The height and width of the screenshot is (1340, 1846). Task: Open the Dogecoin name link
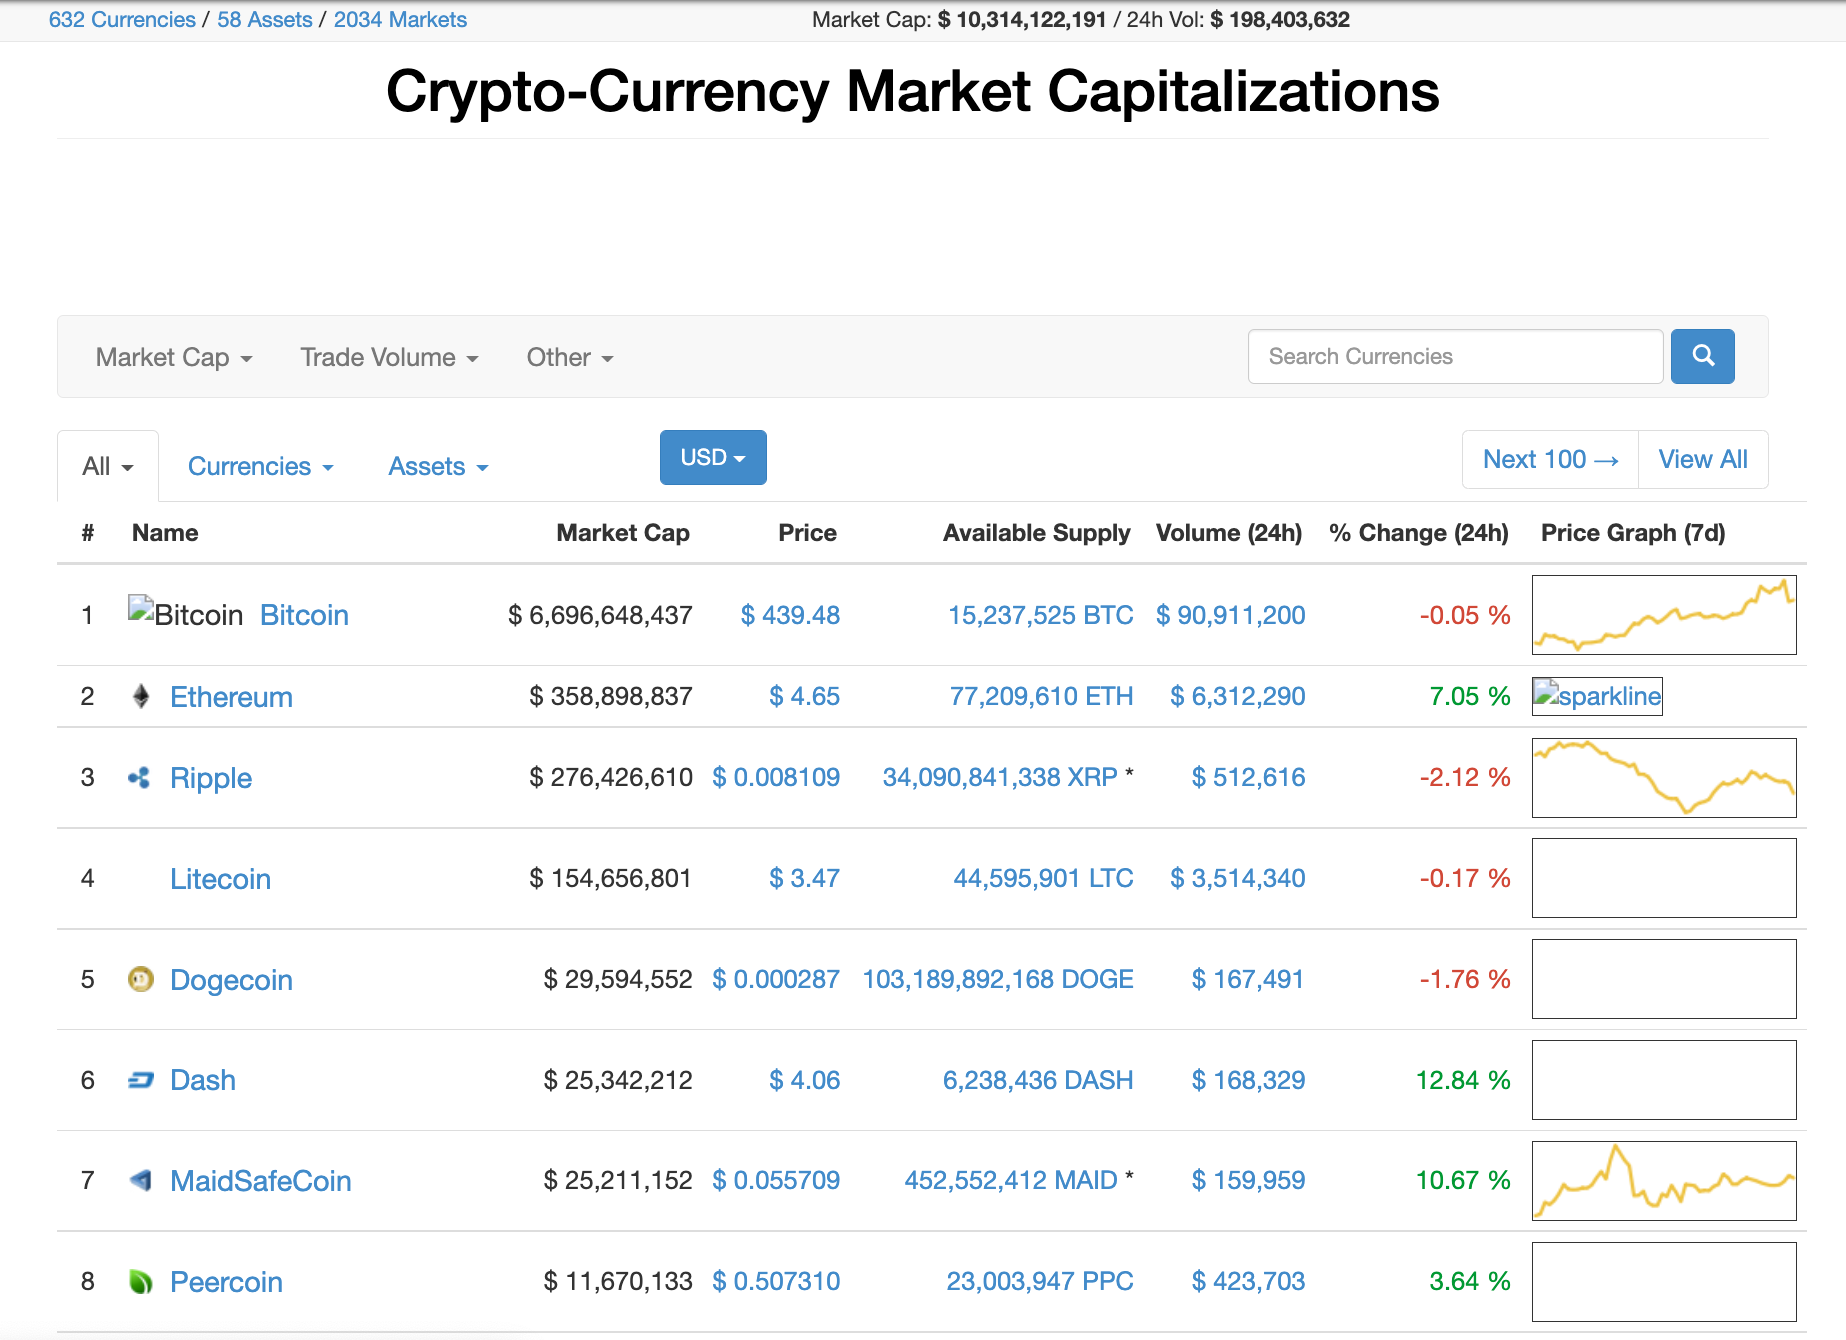point(231,980)
